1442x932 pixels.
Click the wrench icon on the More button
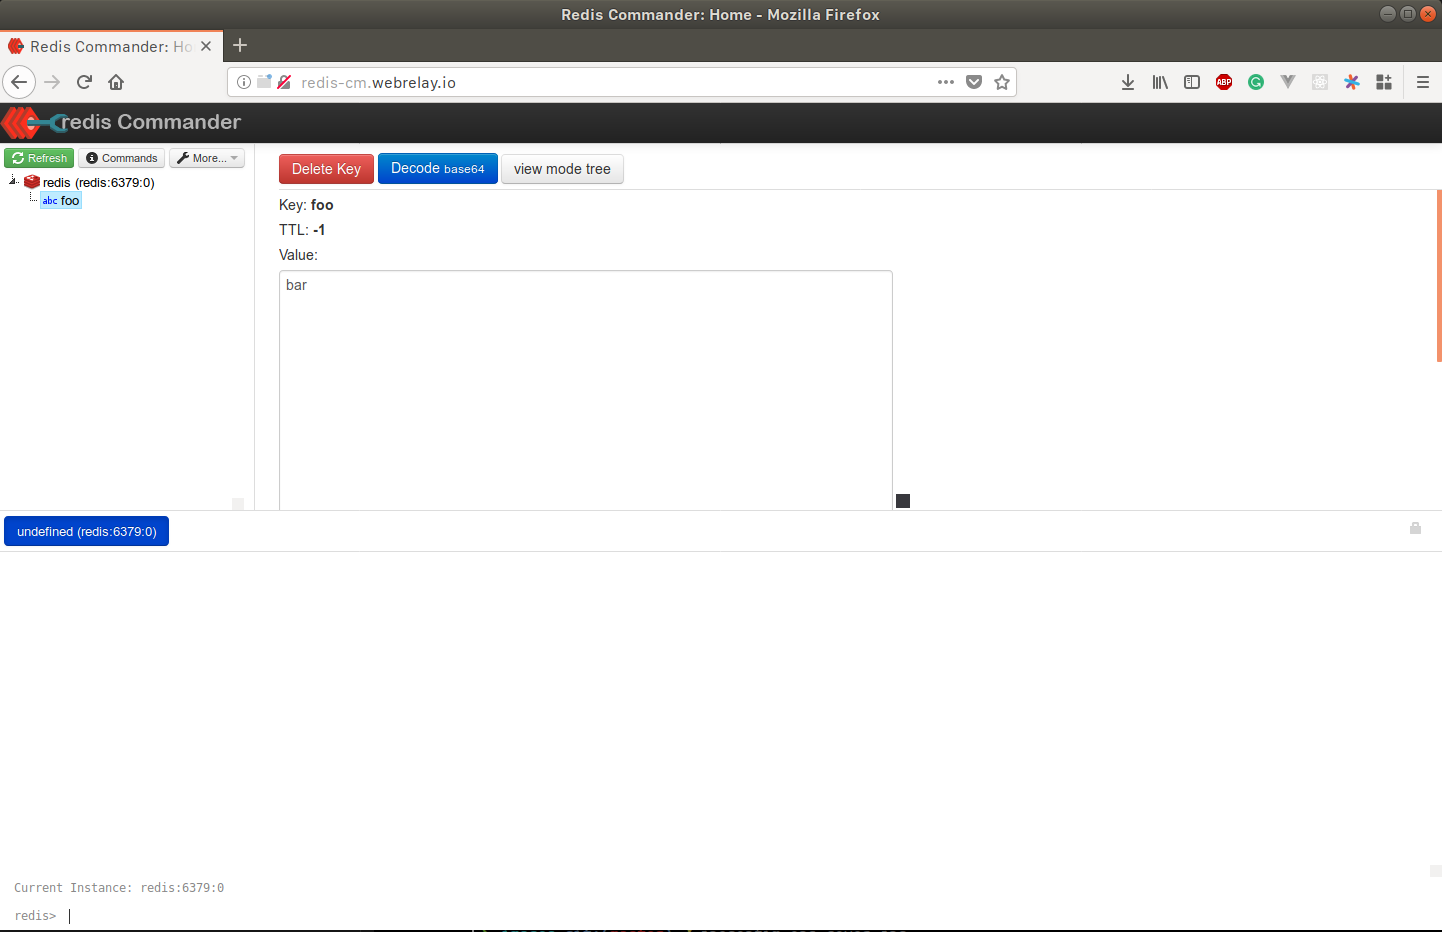pyautogui.click(x=184, y=157)
